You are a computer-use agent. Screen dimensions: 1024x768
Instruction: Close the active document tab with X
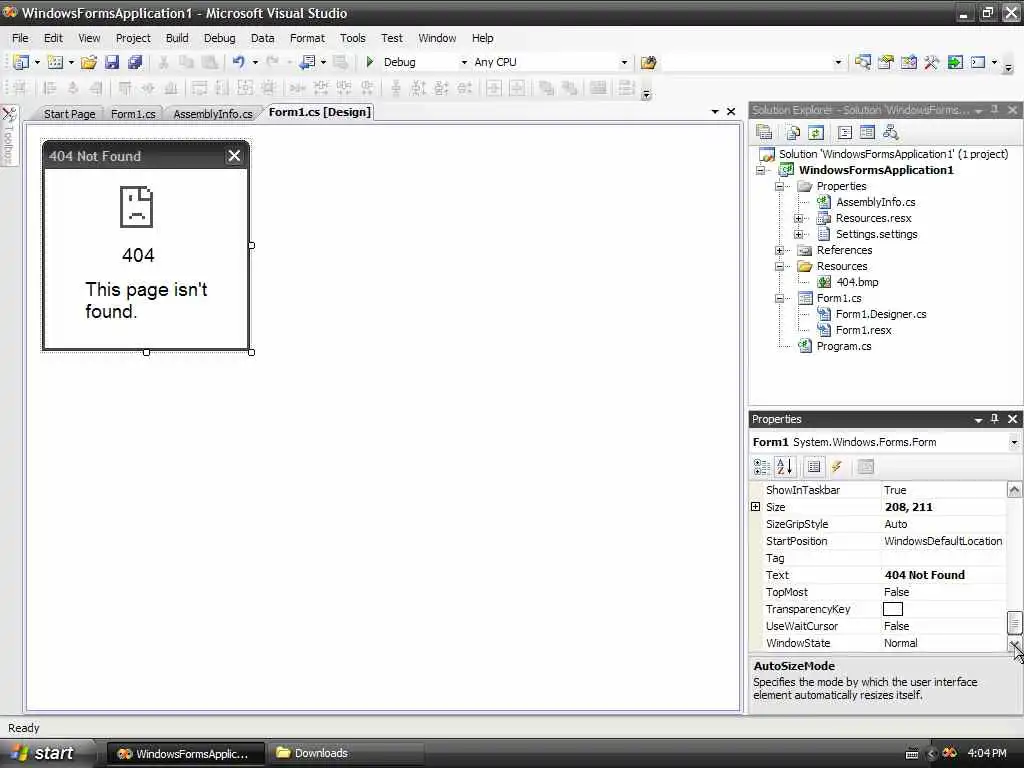coord(731,112)
